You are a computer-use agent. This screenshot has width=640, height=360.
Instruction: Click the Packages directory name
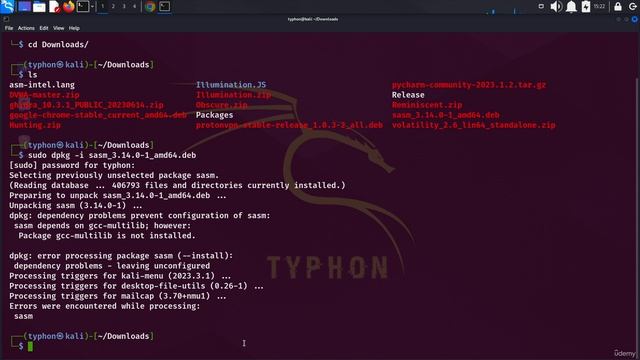214,115
